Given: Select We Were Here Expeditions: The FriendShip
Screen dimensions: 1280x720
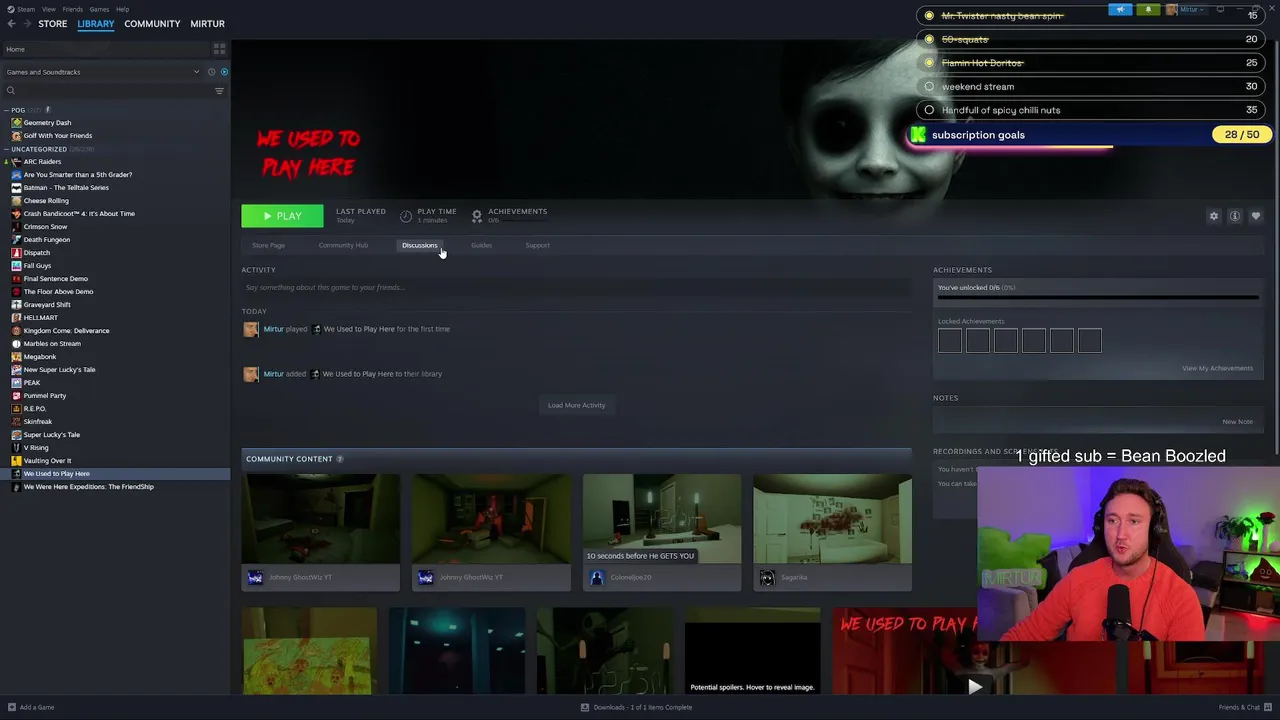Looking at the screenshot, I should [x=88, y=487].
